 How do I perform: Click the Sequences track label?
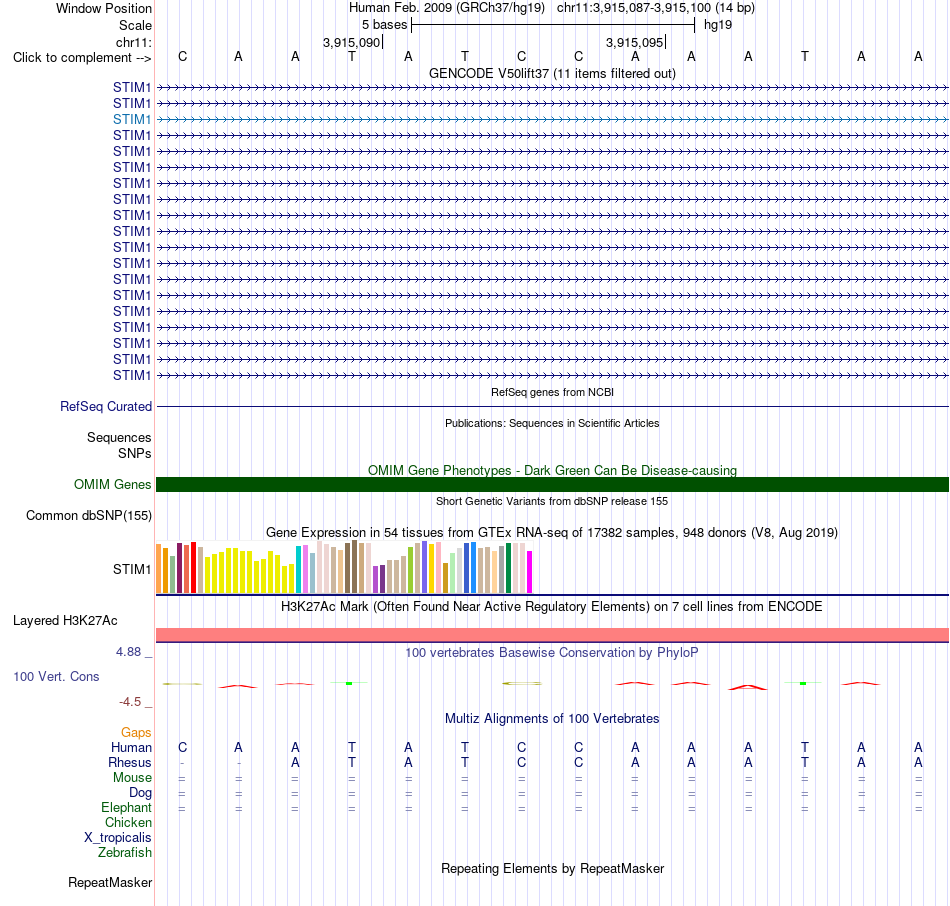point(119,438)
